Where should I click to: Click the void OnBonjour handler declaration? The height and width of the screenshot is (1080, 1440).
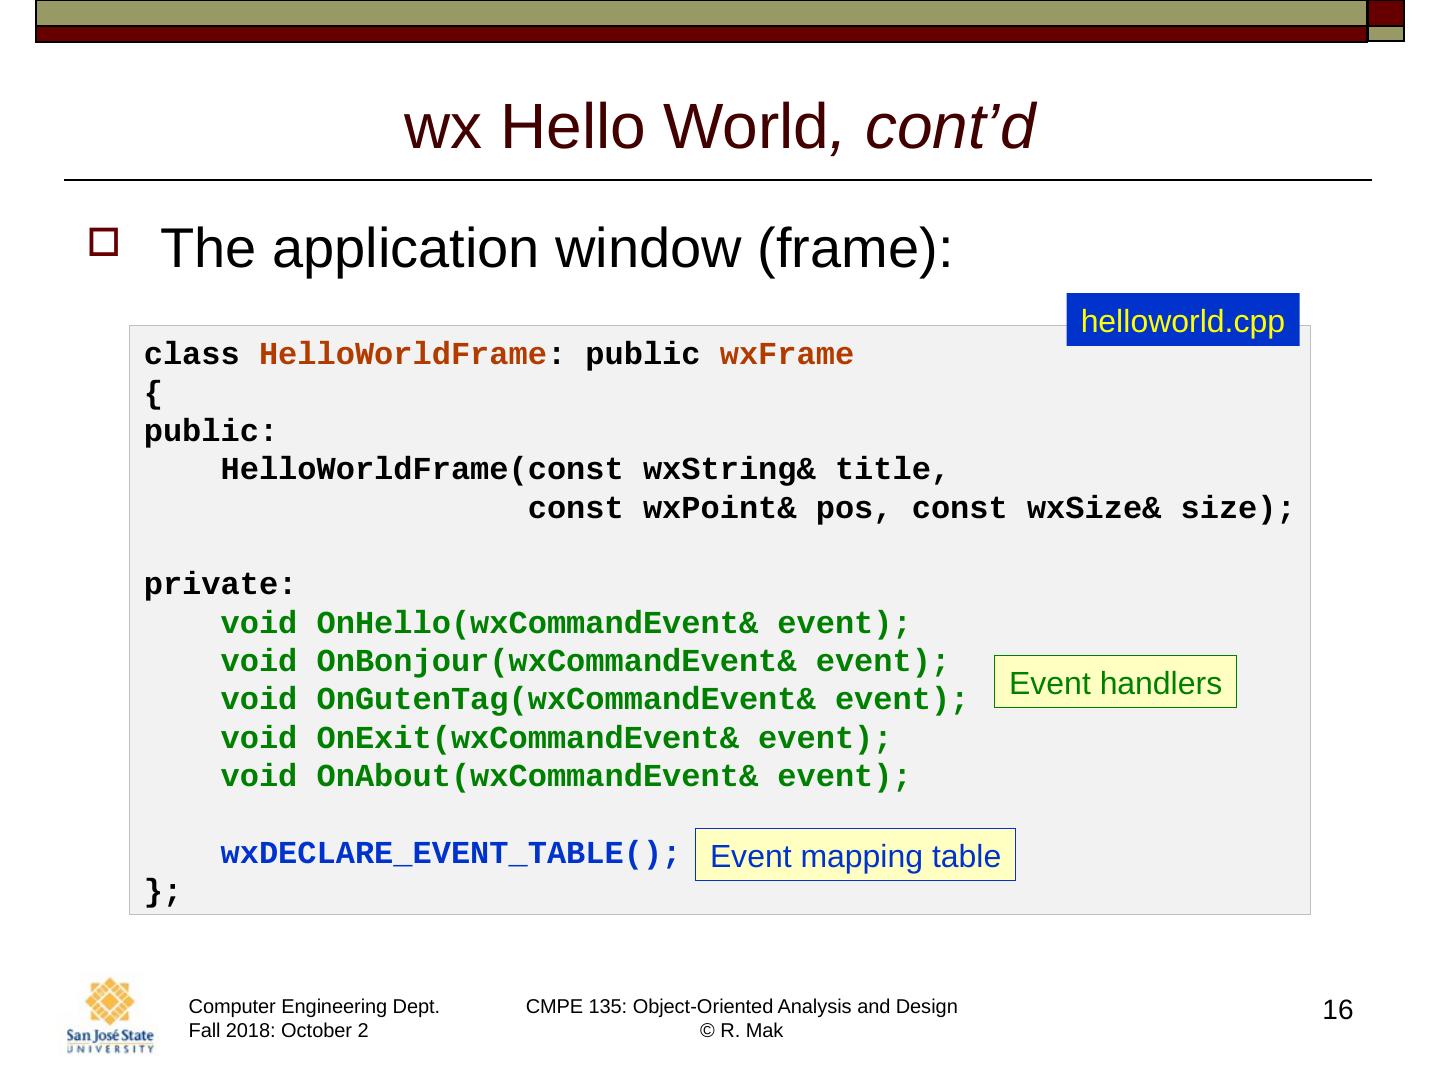click(584, 662)
